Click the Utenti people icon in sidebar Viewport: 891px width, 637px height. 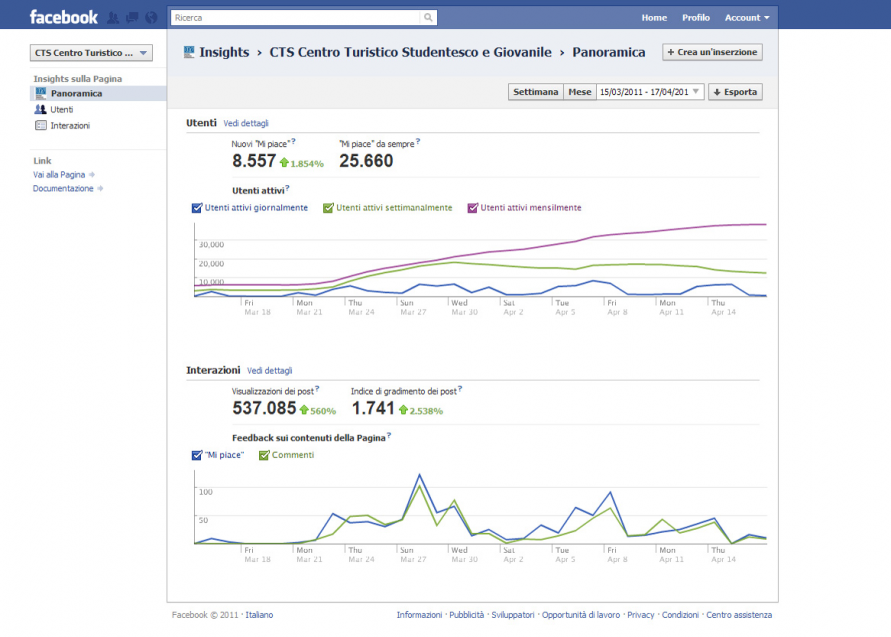click(x=40, y=109)
